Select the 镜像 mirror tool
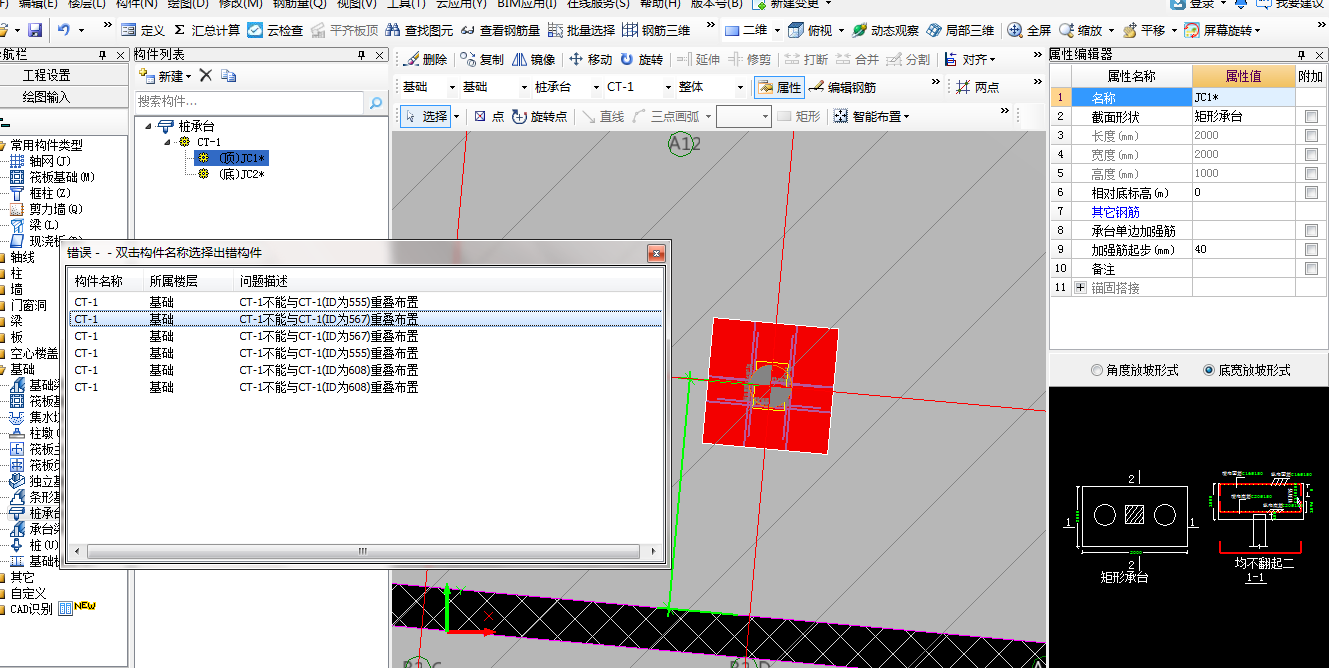 [533, 60]
